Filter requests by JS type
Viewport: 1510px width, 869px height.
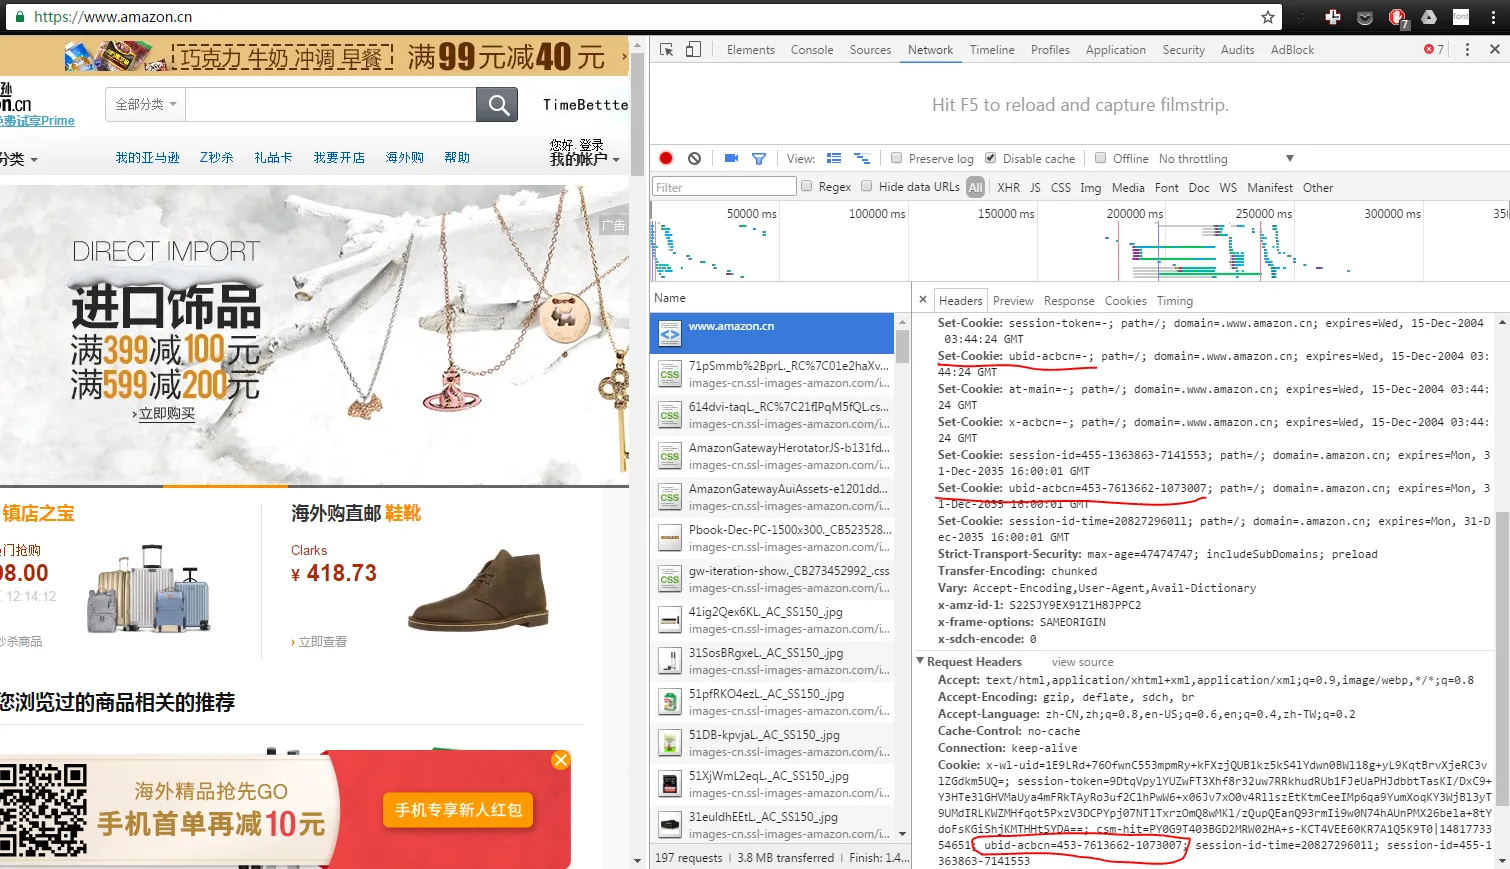(1035, 187)
